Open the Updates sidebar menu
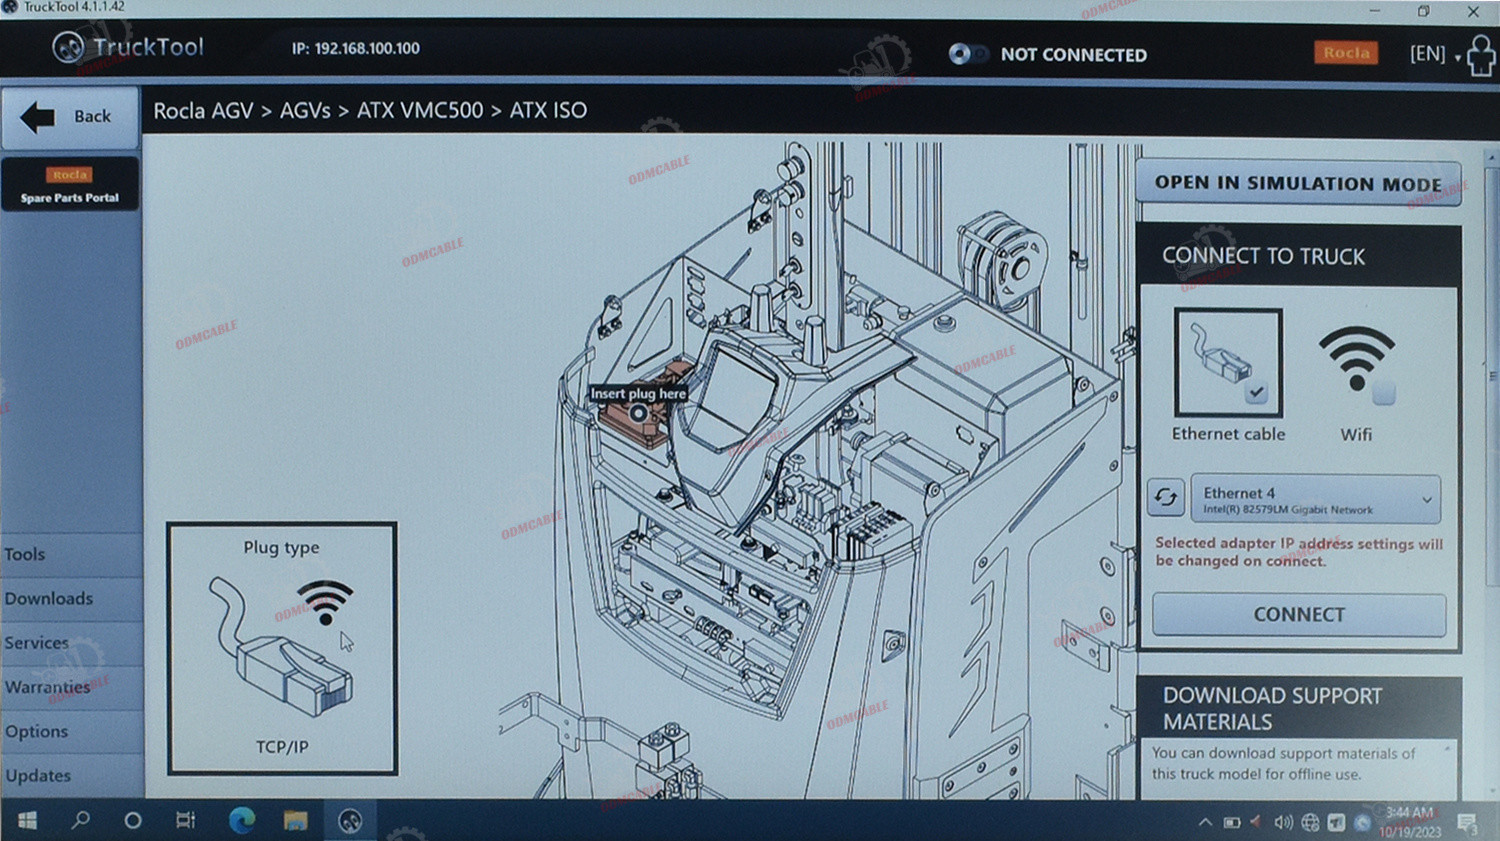 [x=71, y=775]
